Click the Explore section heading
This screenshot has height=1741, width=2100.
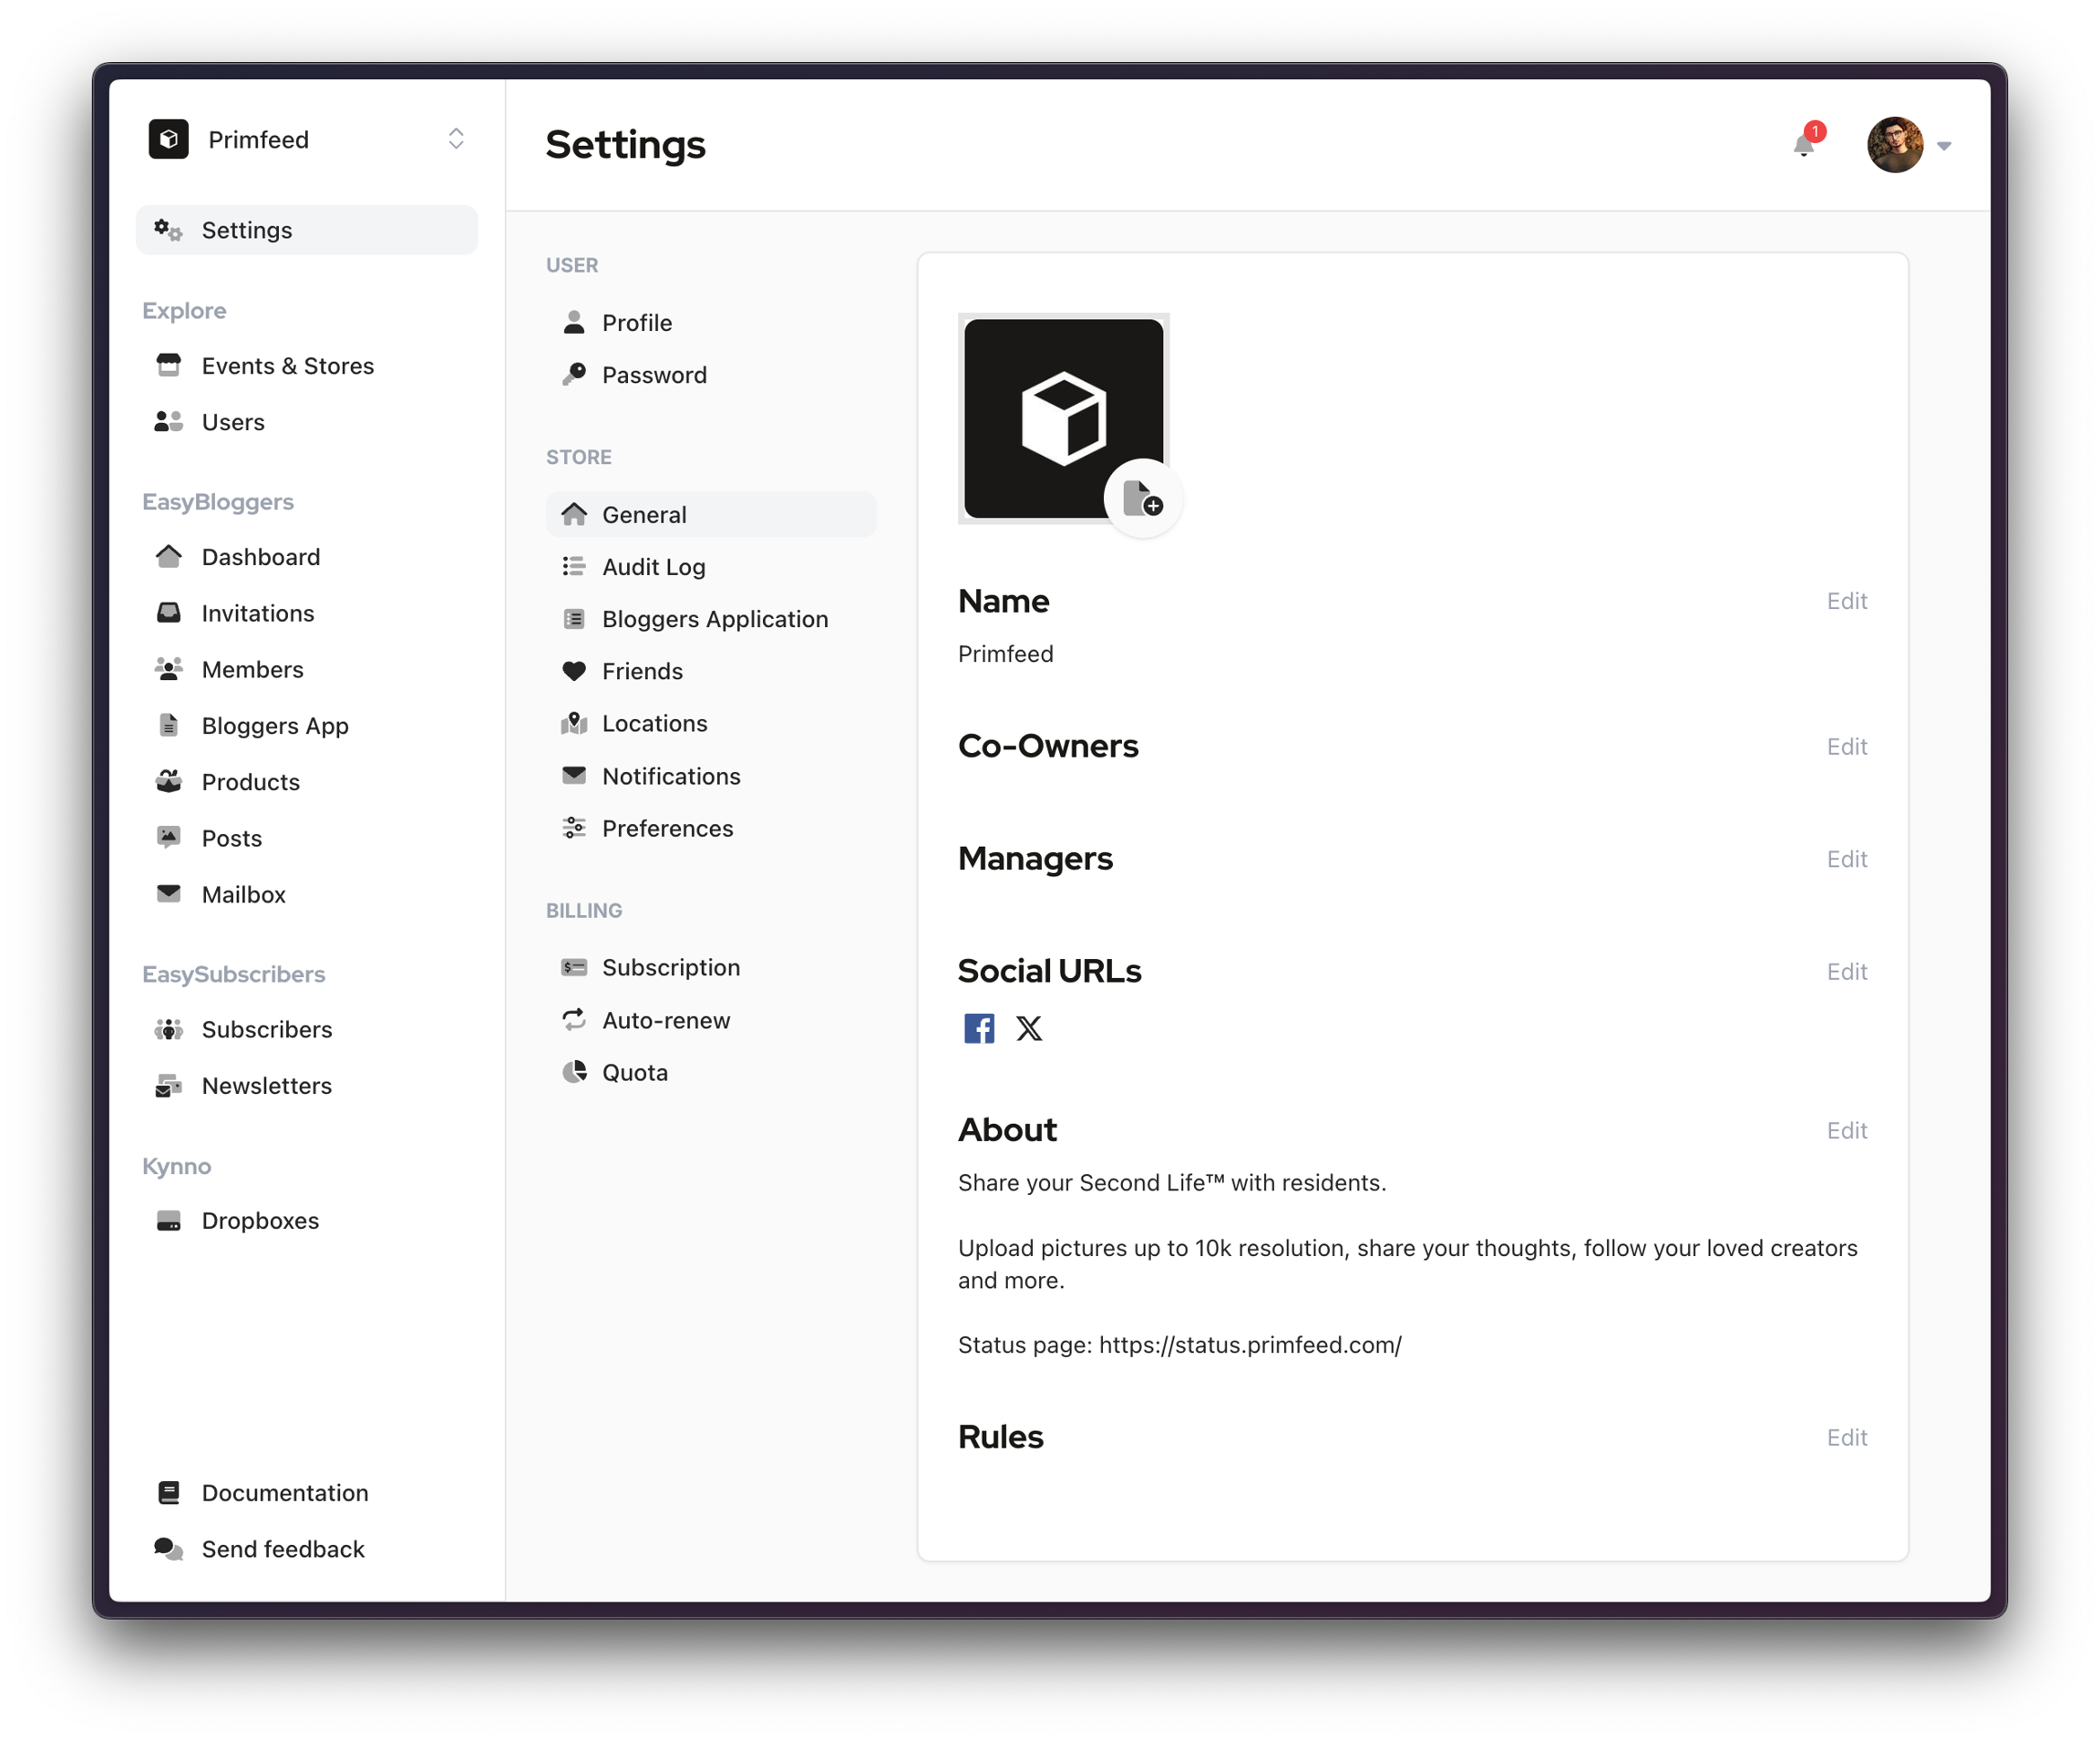184,311
